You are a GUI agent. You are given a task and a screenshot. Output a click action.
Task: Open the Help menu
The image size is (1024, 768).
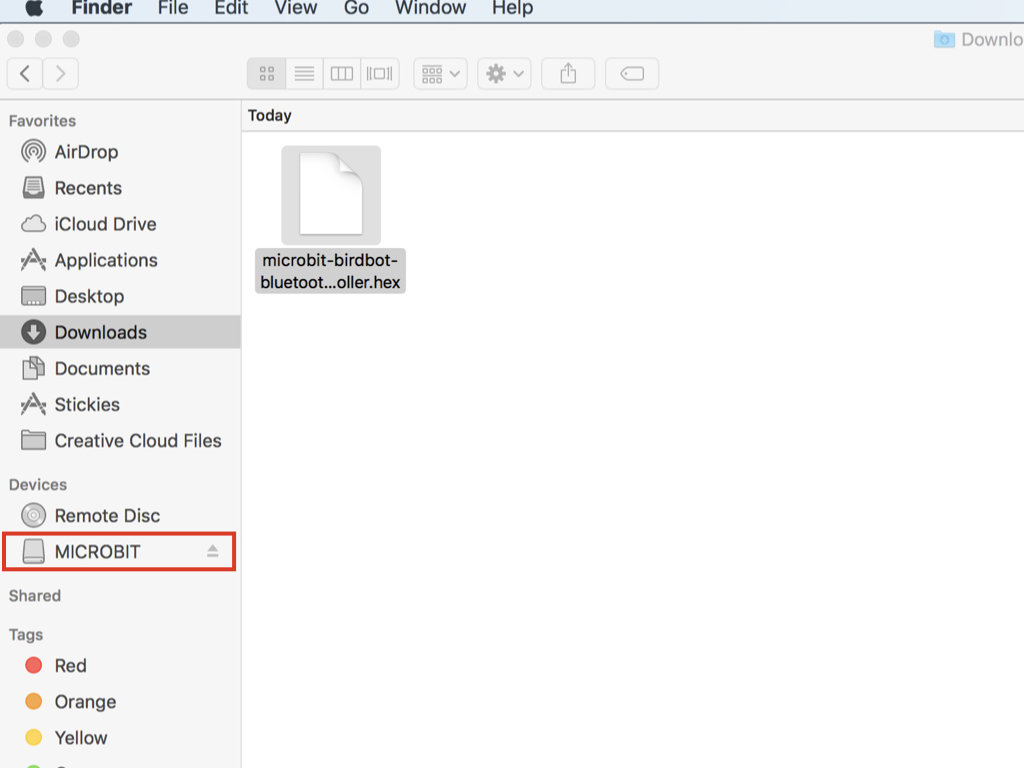pos(513,8)
